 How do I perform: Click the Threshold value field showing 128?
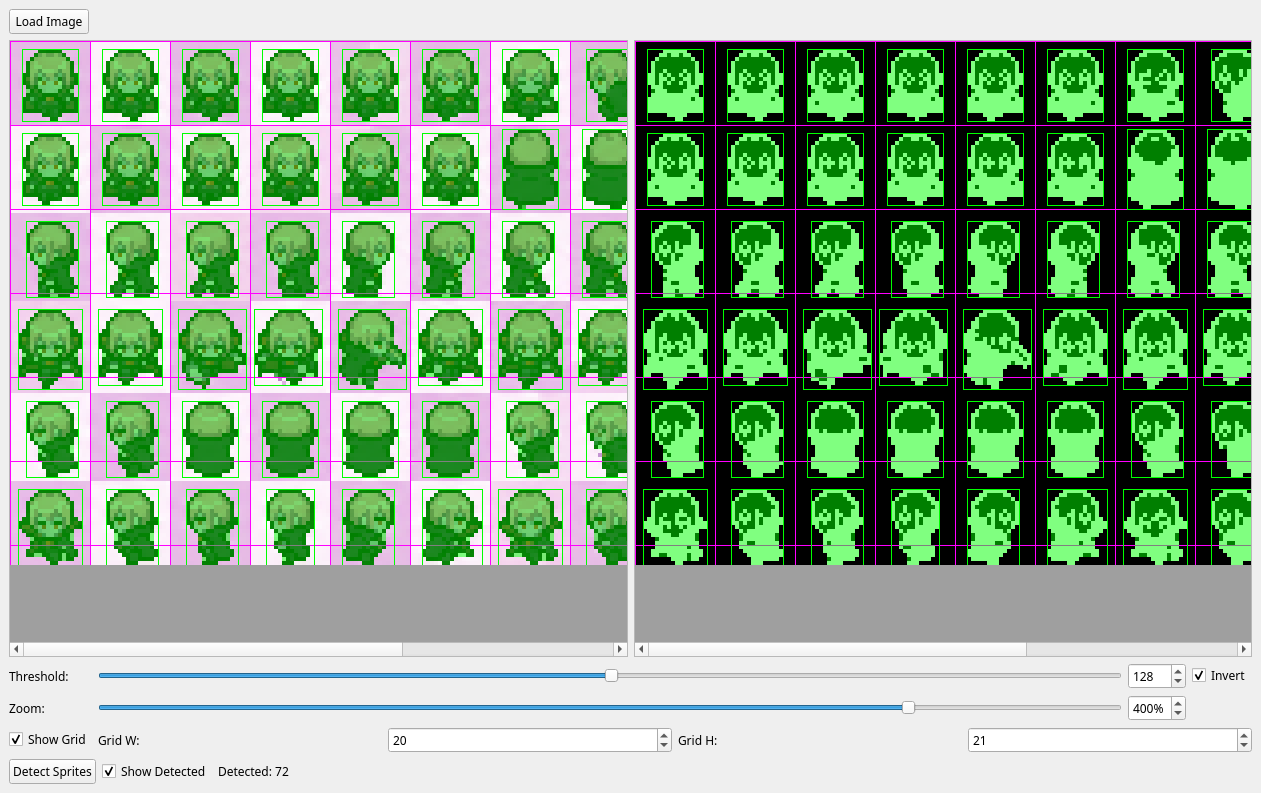[x=1149, y=676]
